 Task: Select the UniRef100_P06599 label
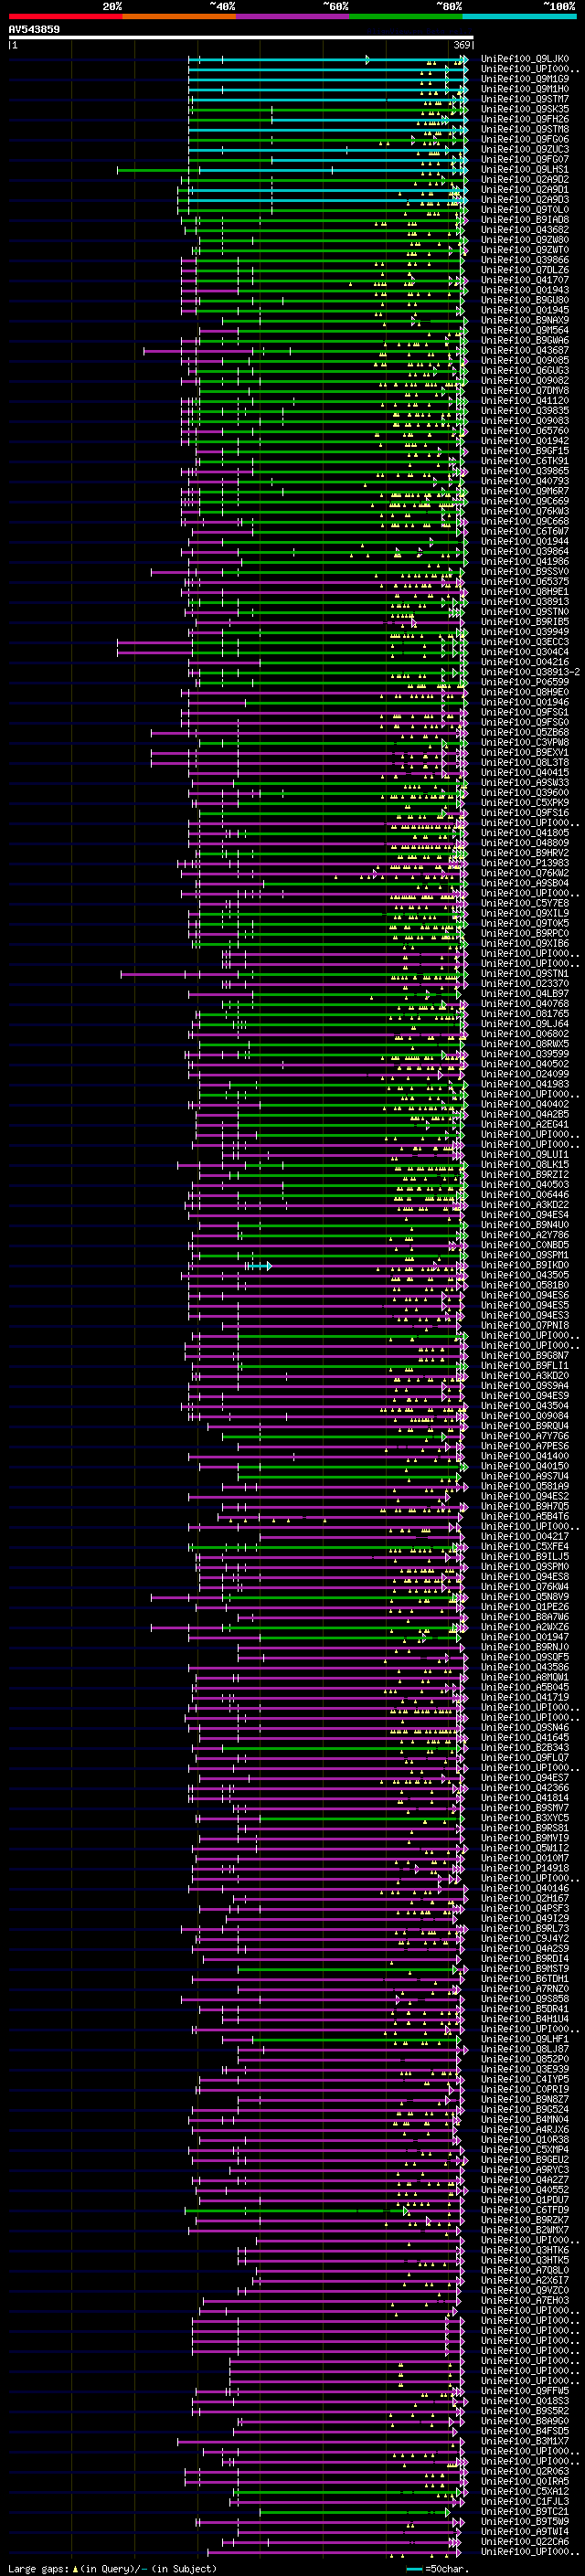tap(525, 682)
